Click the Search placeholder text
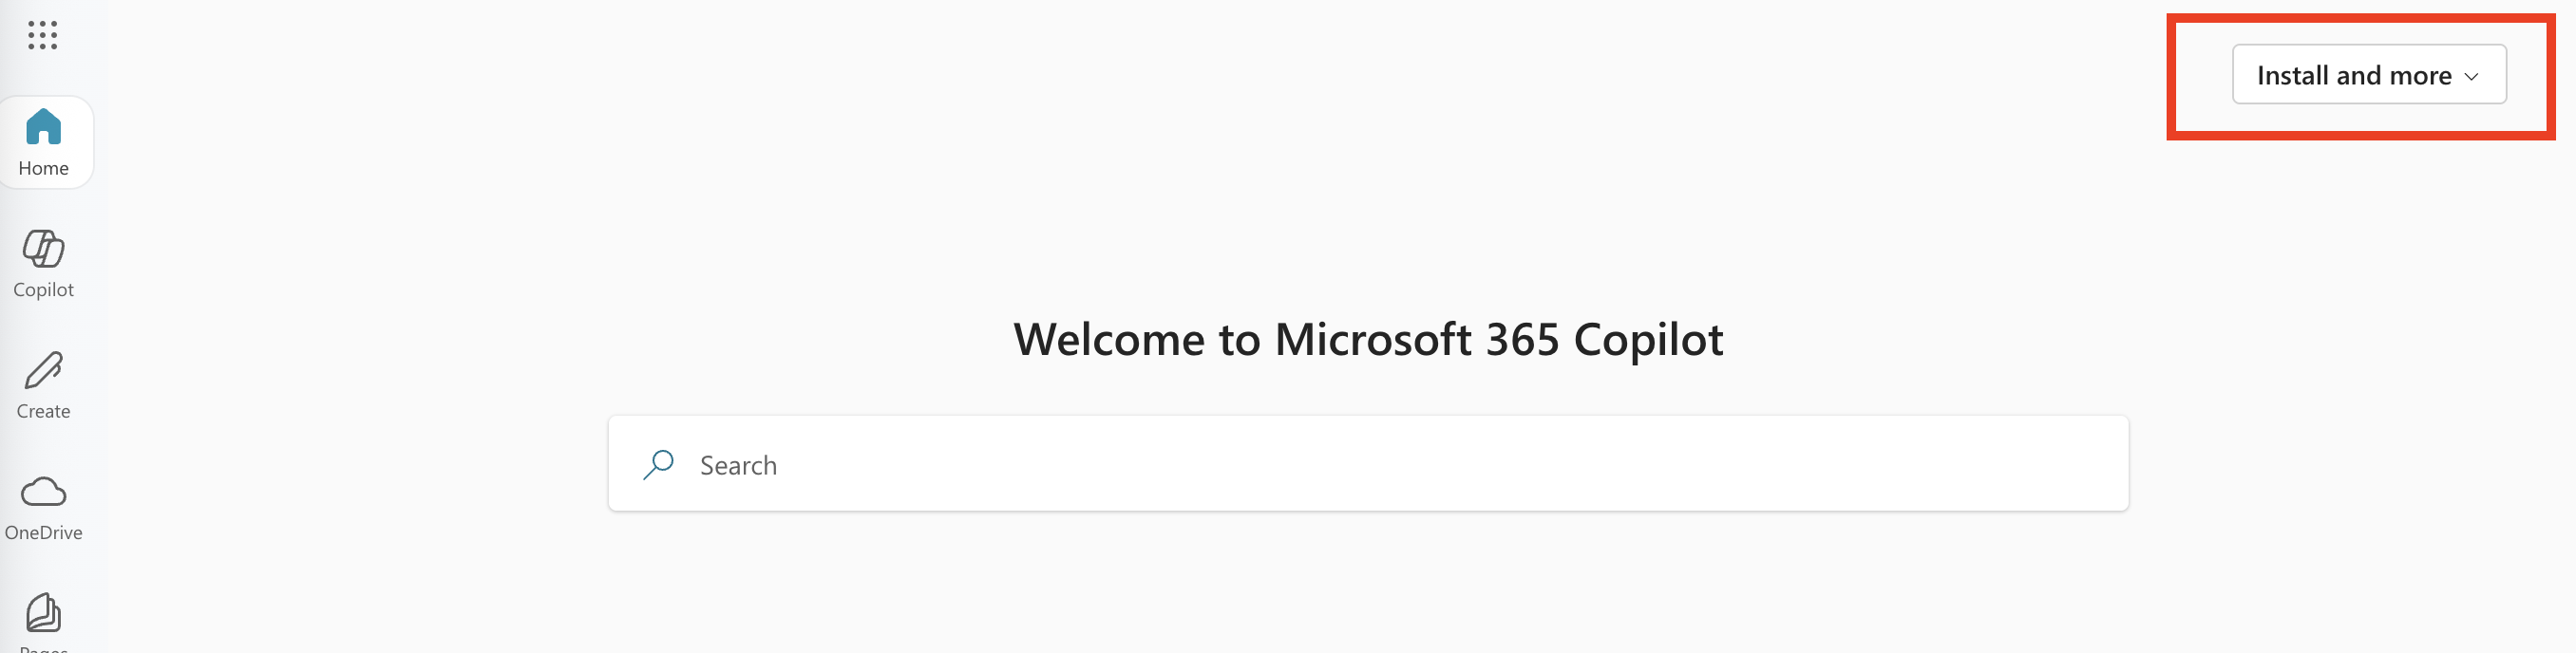Image resolution: width=2576 pixels, height=653 pixels. coord(738,465)
